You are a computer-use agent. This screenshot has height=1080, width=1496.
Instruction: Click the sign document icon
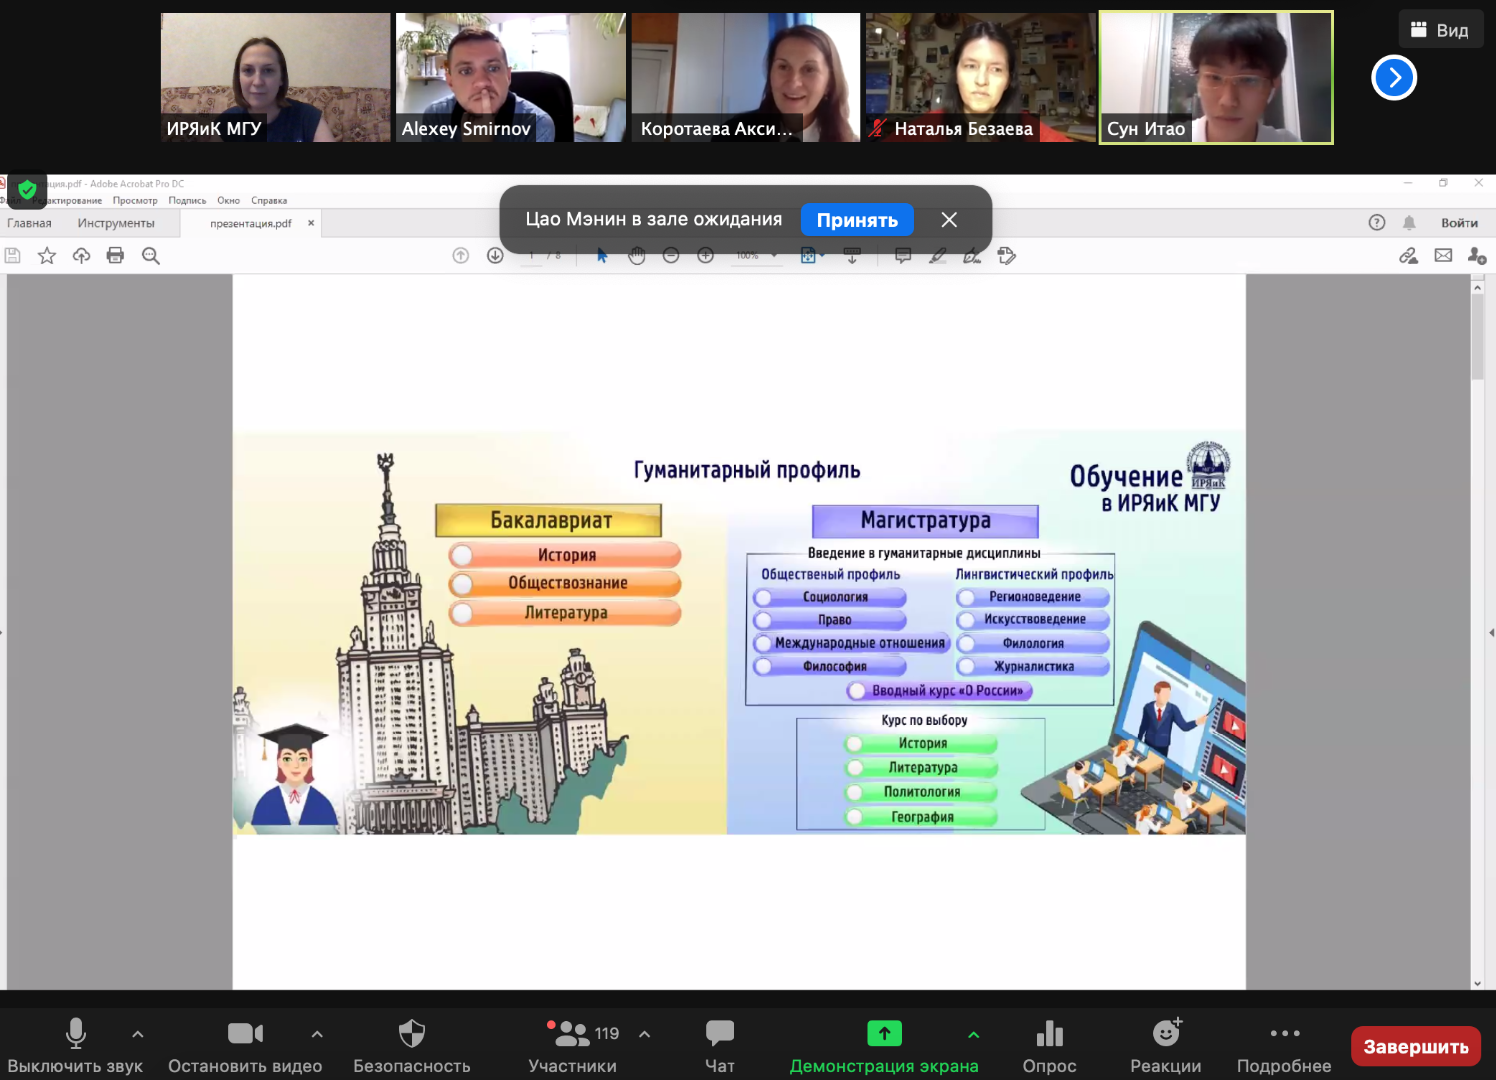pyautogui.click(x=972, y=256)
